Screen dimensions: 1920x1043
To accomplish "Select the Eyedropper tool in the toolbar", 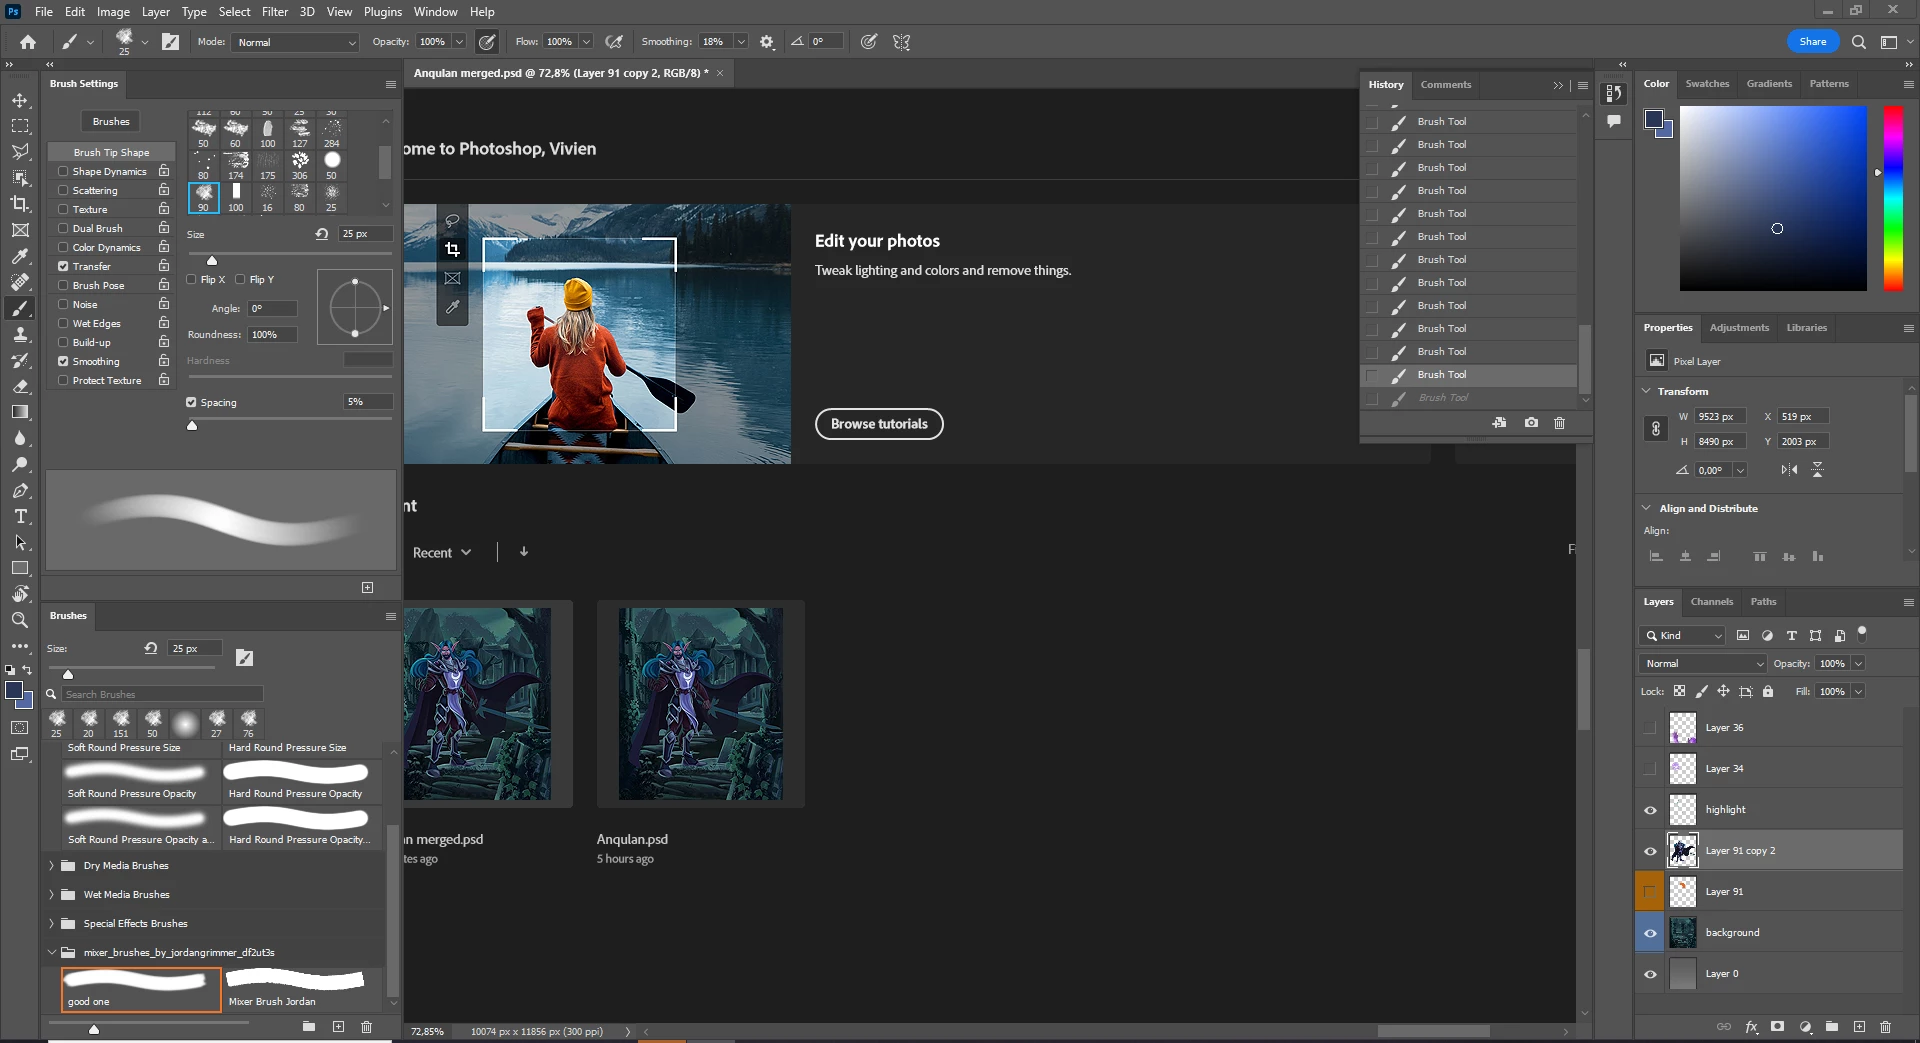I will coord(20,256).
